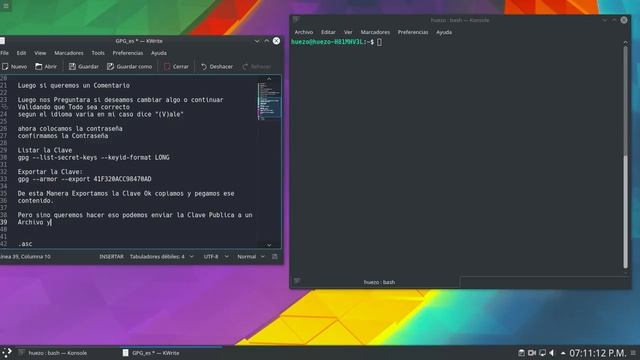Open Konsole's Ayuda menu
640x360 pixels.
[x=444, y=32]
